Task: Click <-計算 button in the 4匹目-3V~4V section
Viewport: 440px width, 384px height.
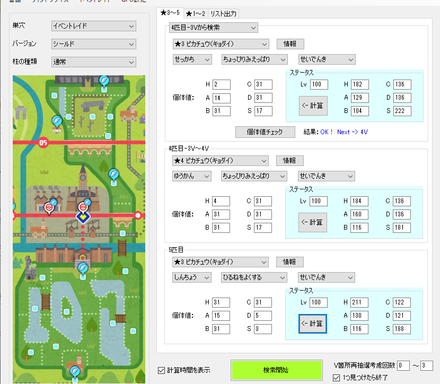Action: click(312, 222)
